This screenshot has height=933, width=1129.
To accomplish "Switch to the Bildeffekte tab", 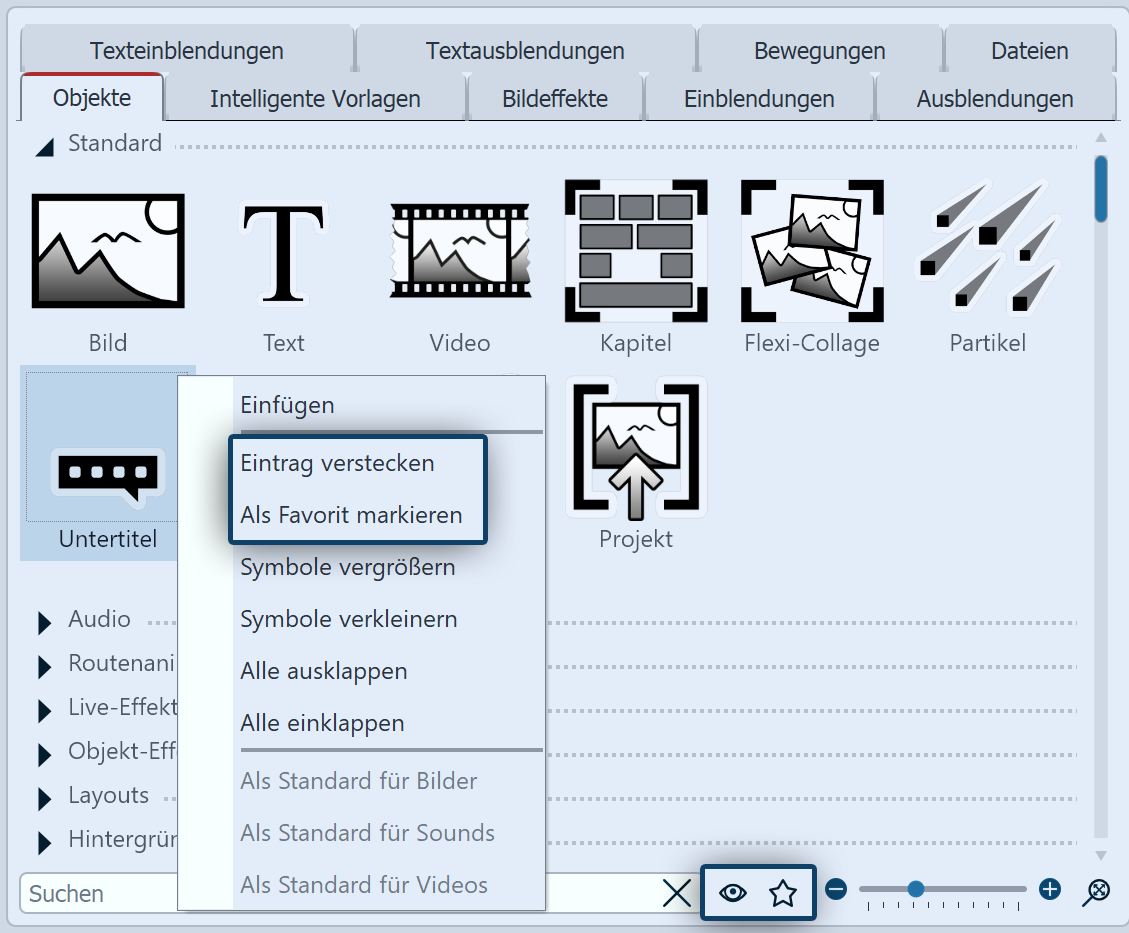I will click(x=555, y=98).
